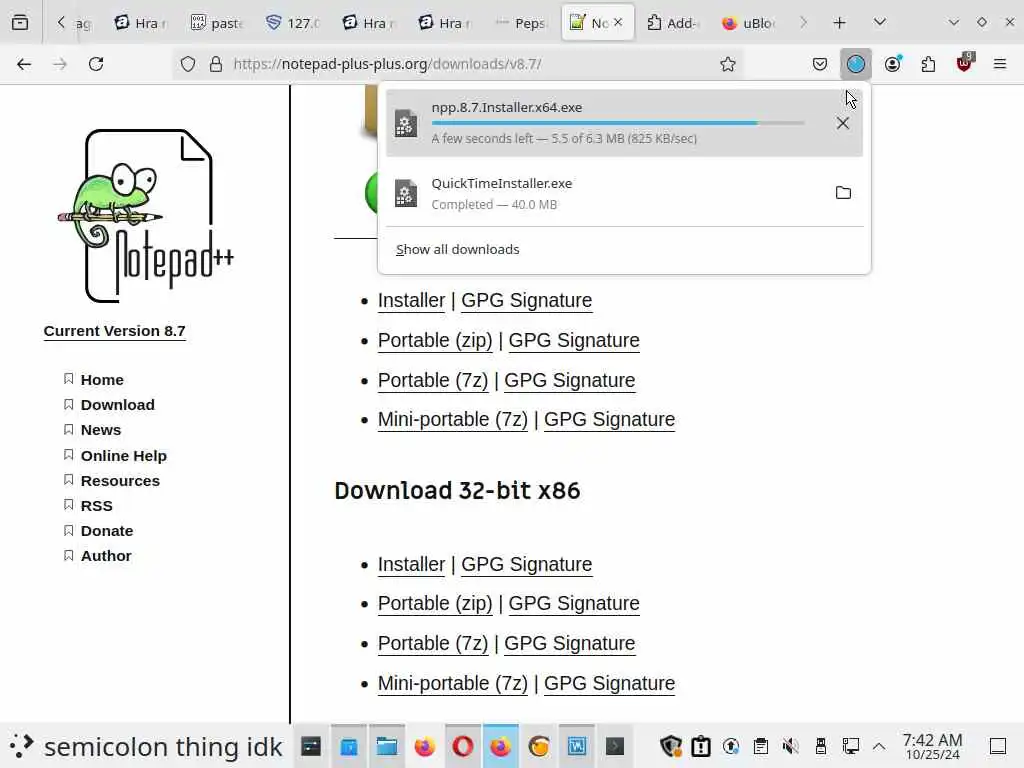Open the KDE application launcher
The image size is (1024, 768).
[x=21, y=746]
